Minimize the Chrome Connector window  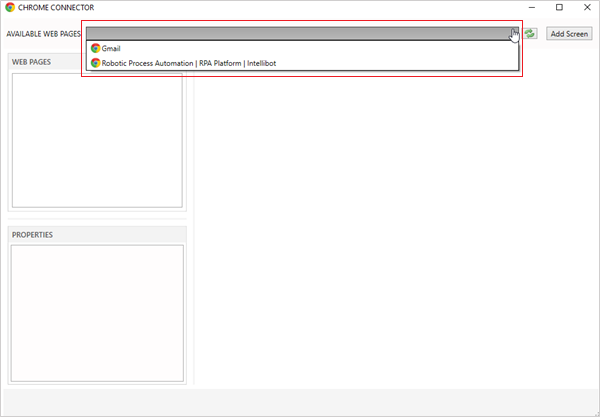[x=532, y=7]
